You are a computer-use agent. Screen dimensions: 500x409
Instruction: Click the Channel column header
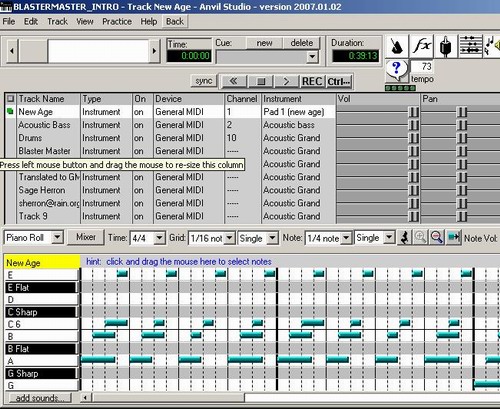[242, 99]
